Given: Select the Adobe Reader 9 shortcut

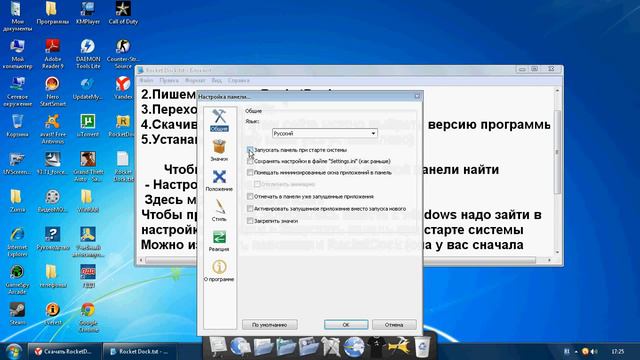Looking at the screenshot, I should pos(52,54).
